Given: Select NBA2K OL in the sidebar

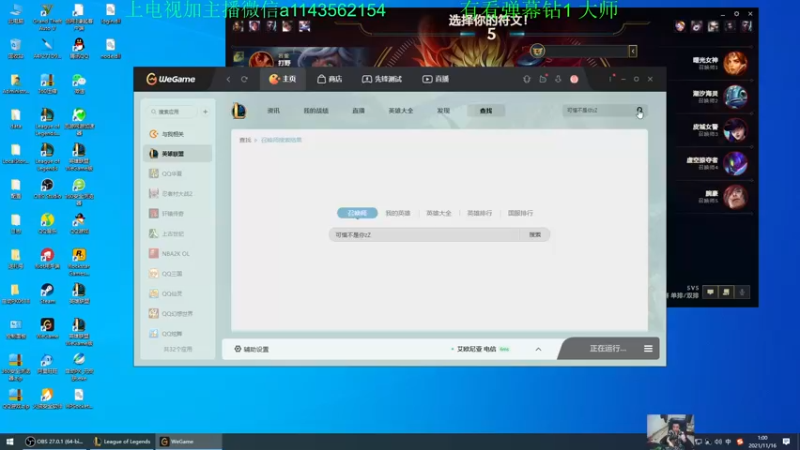Looking at the screenshot, I should pos(178,254).
